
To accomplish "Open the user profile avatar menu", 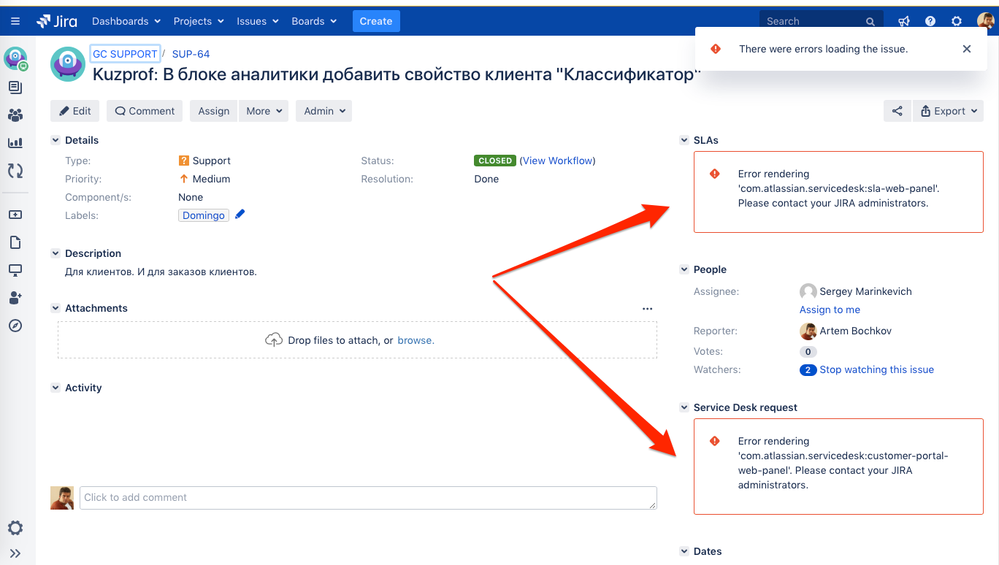I will tap(985, 20).
